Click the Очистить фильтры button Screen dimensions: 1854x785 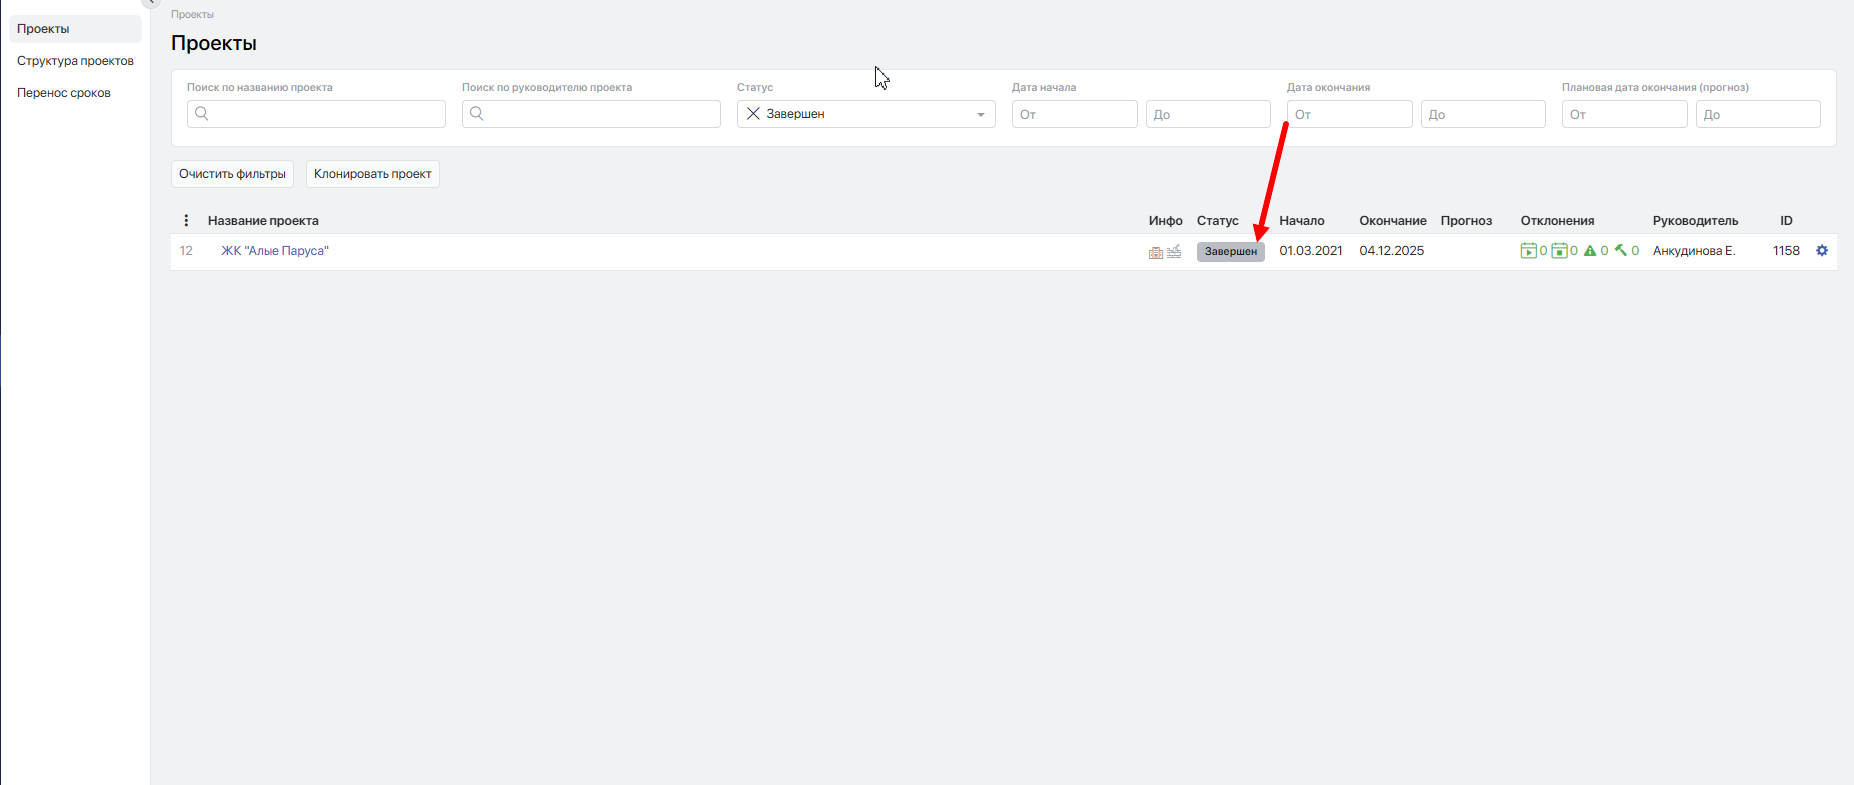232,174
